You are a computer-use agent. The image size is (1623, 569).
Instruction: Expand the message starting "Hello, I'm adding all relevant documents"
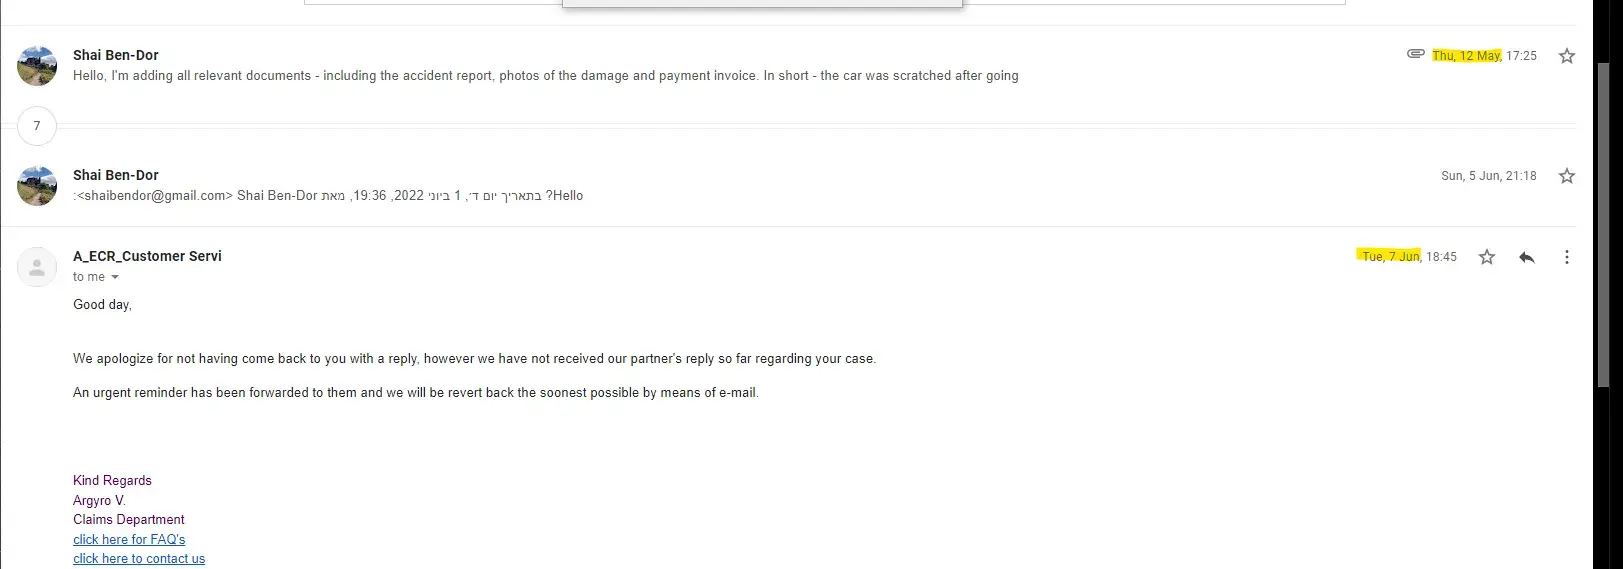545,76
